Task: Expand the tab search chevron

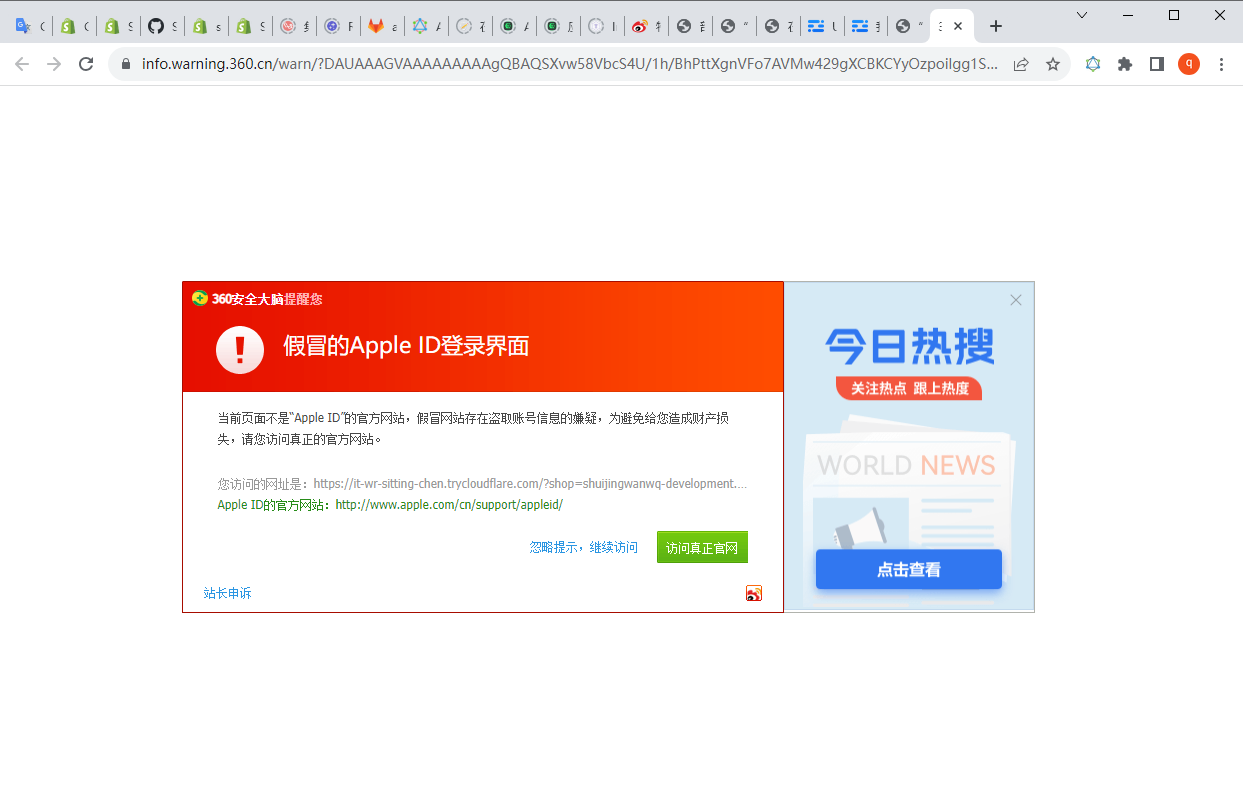Action: pos(1083,15)
